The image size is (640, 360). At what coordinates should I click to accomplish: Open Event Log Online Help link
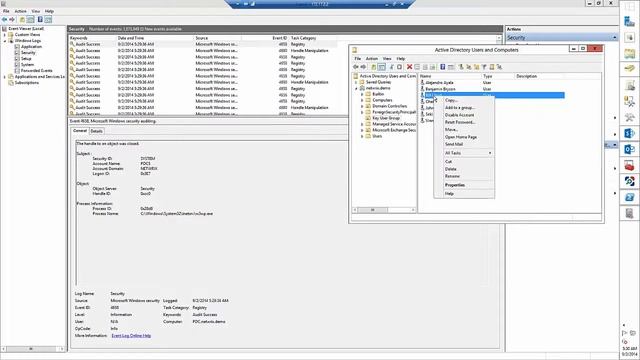131,336
